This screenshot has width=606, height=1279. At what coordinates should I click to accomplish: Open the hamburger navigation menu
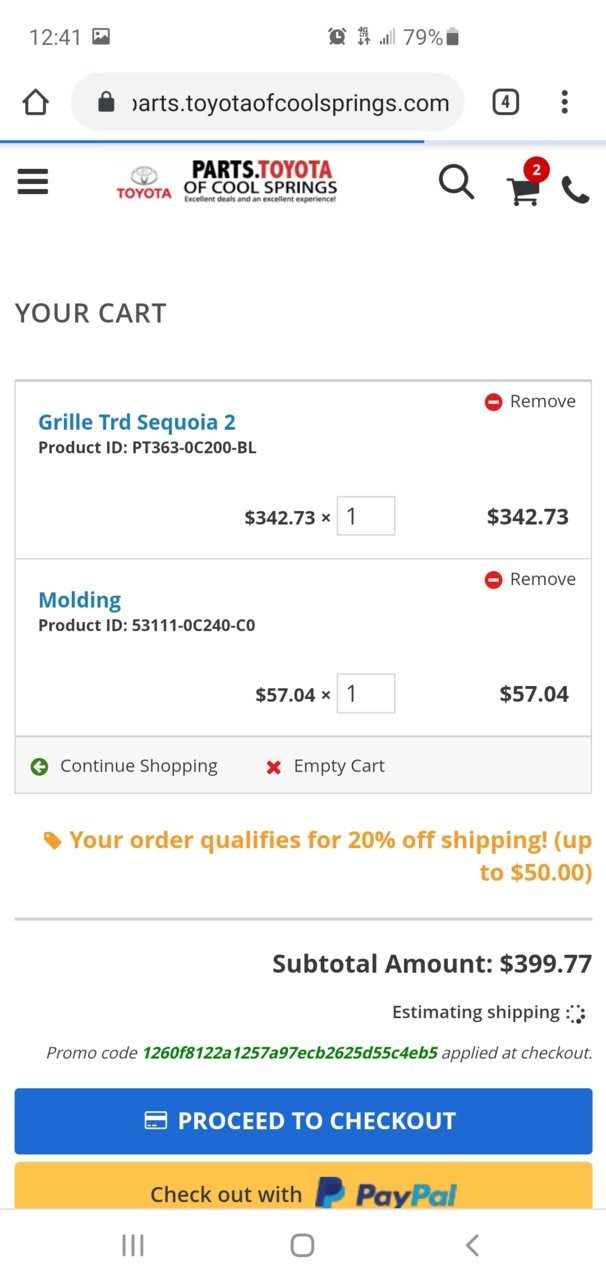click(33, 181)
